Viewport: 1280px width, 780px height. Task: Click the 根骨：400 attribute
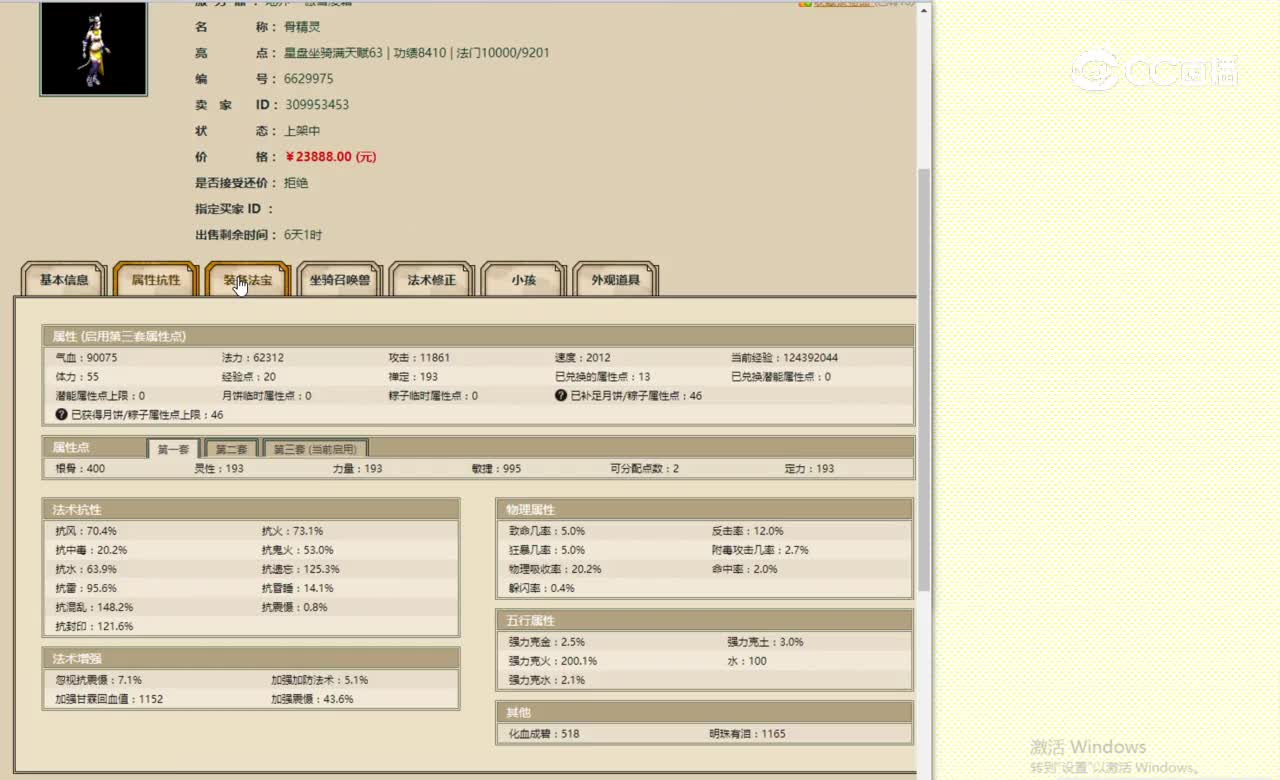pos(80,469)
